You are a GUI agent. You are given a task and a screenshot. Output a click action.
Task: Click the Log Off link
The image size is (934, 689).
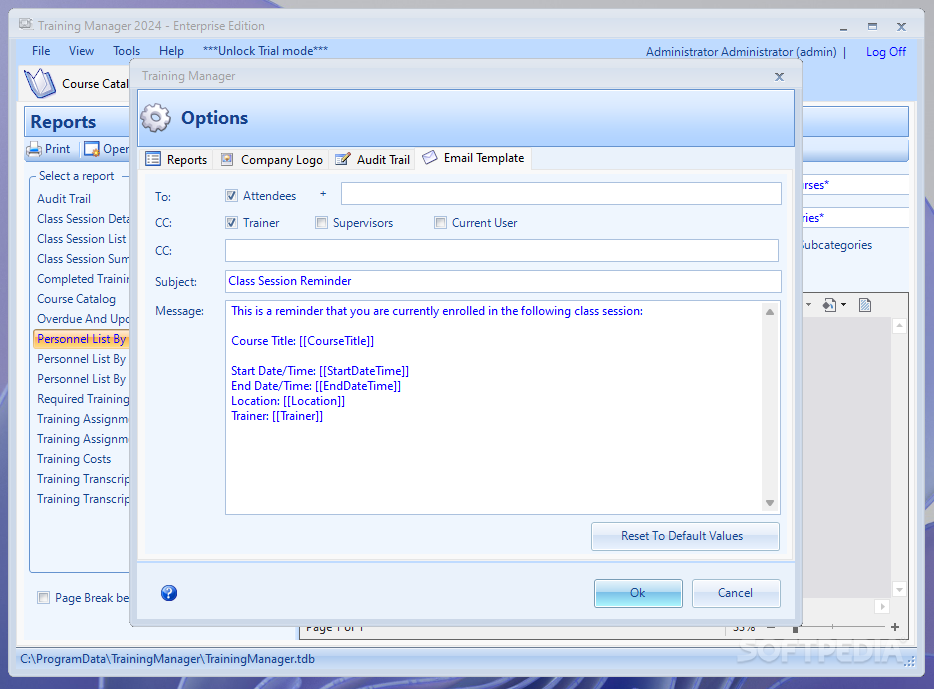coord(886,52)
